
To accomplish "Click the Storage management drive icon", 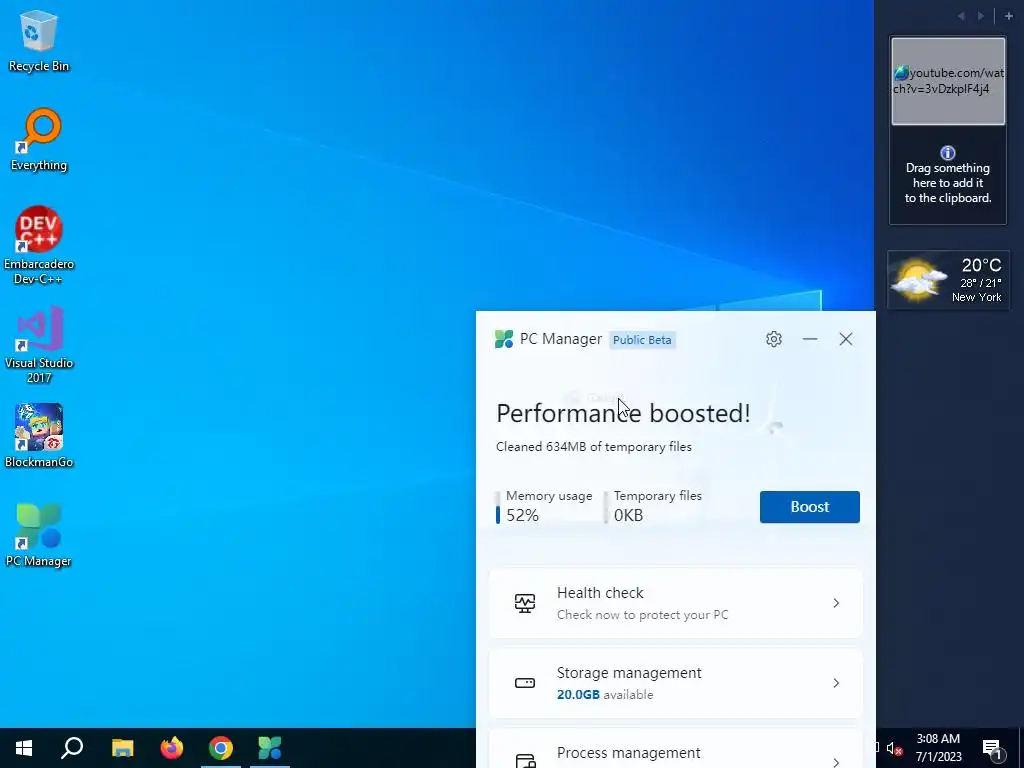I will point(525,683).
